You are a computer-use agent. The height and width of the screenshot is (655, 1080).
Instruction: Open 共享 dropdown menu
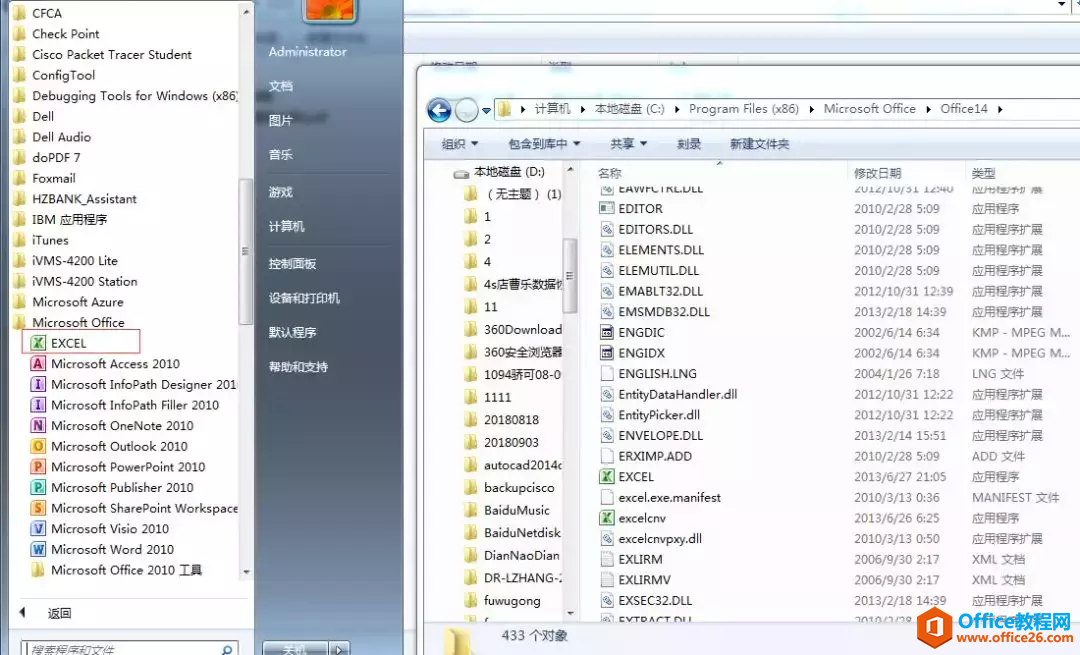click(628, 144)
